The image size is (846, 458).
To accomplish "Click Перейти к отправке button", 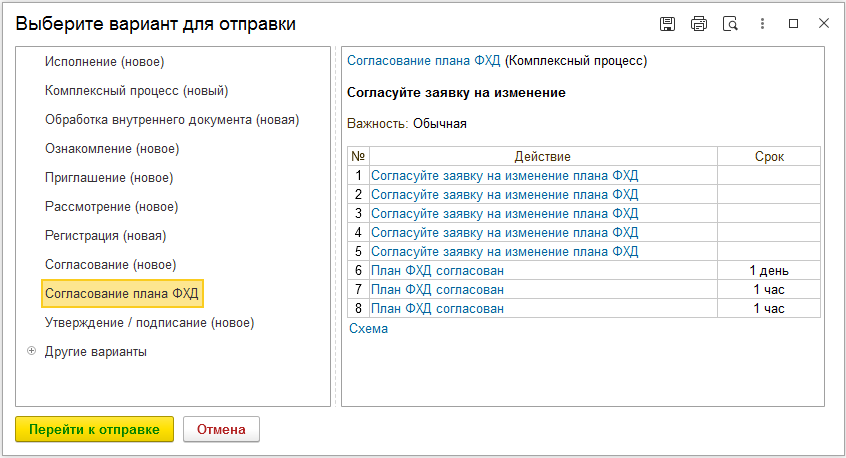I will point(94,429).
